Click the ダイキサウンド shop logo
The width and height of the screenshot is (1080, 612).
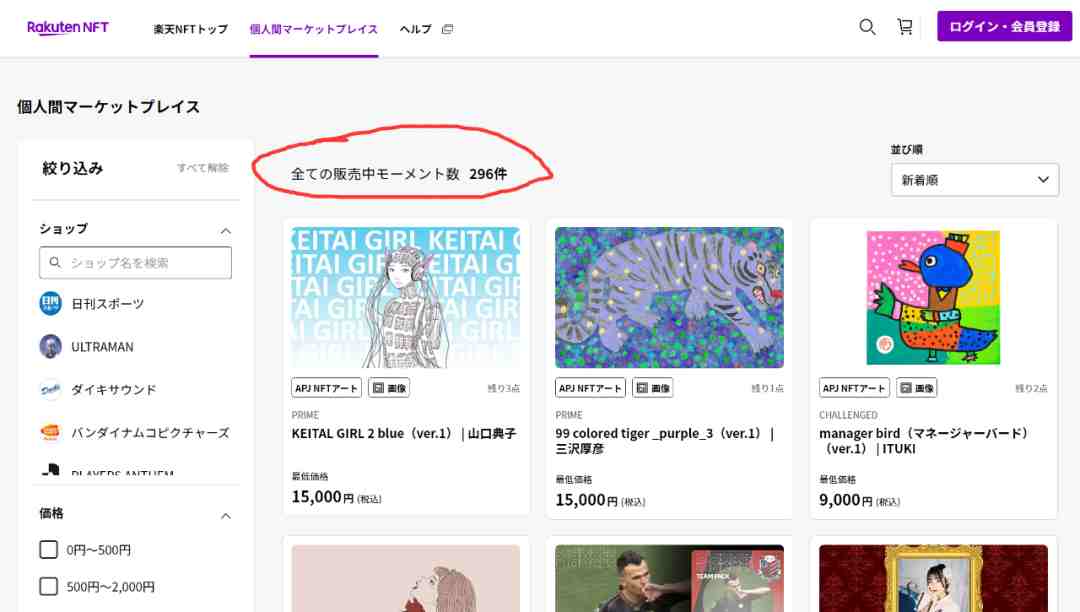(50, 390)
